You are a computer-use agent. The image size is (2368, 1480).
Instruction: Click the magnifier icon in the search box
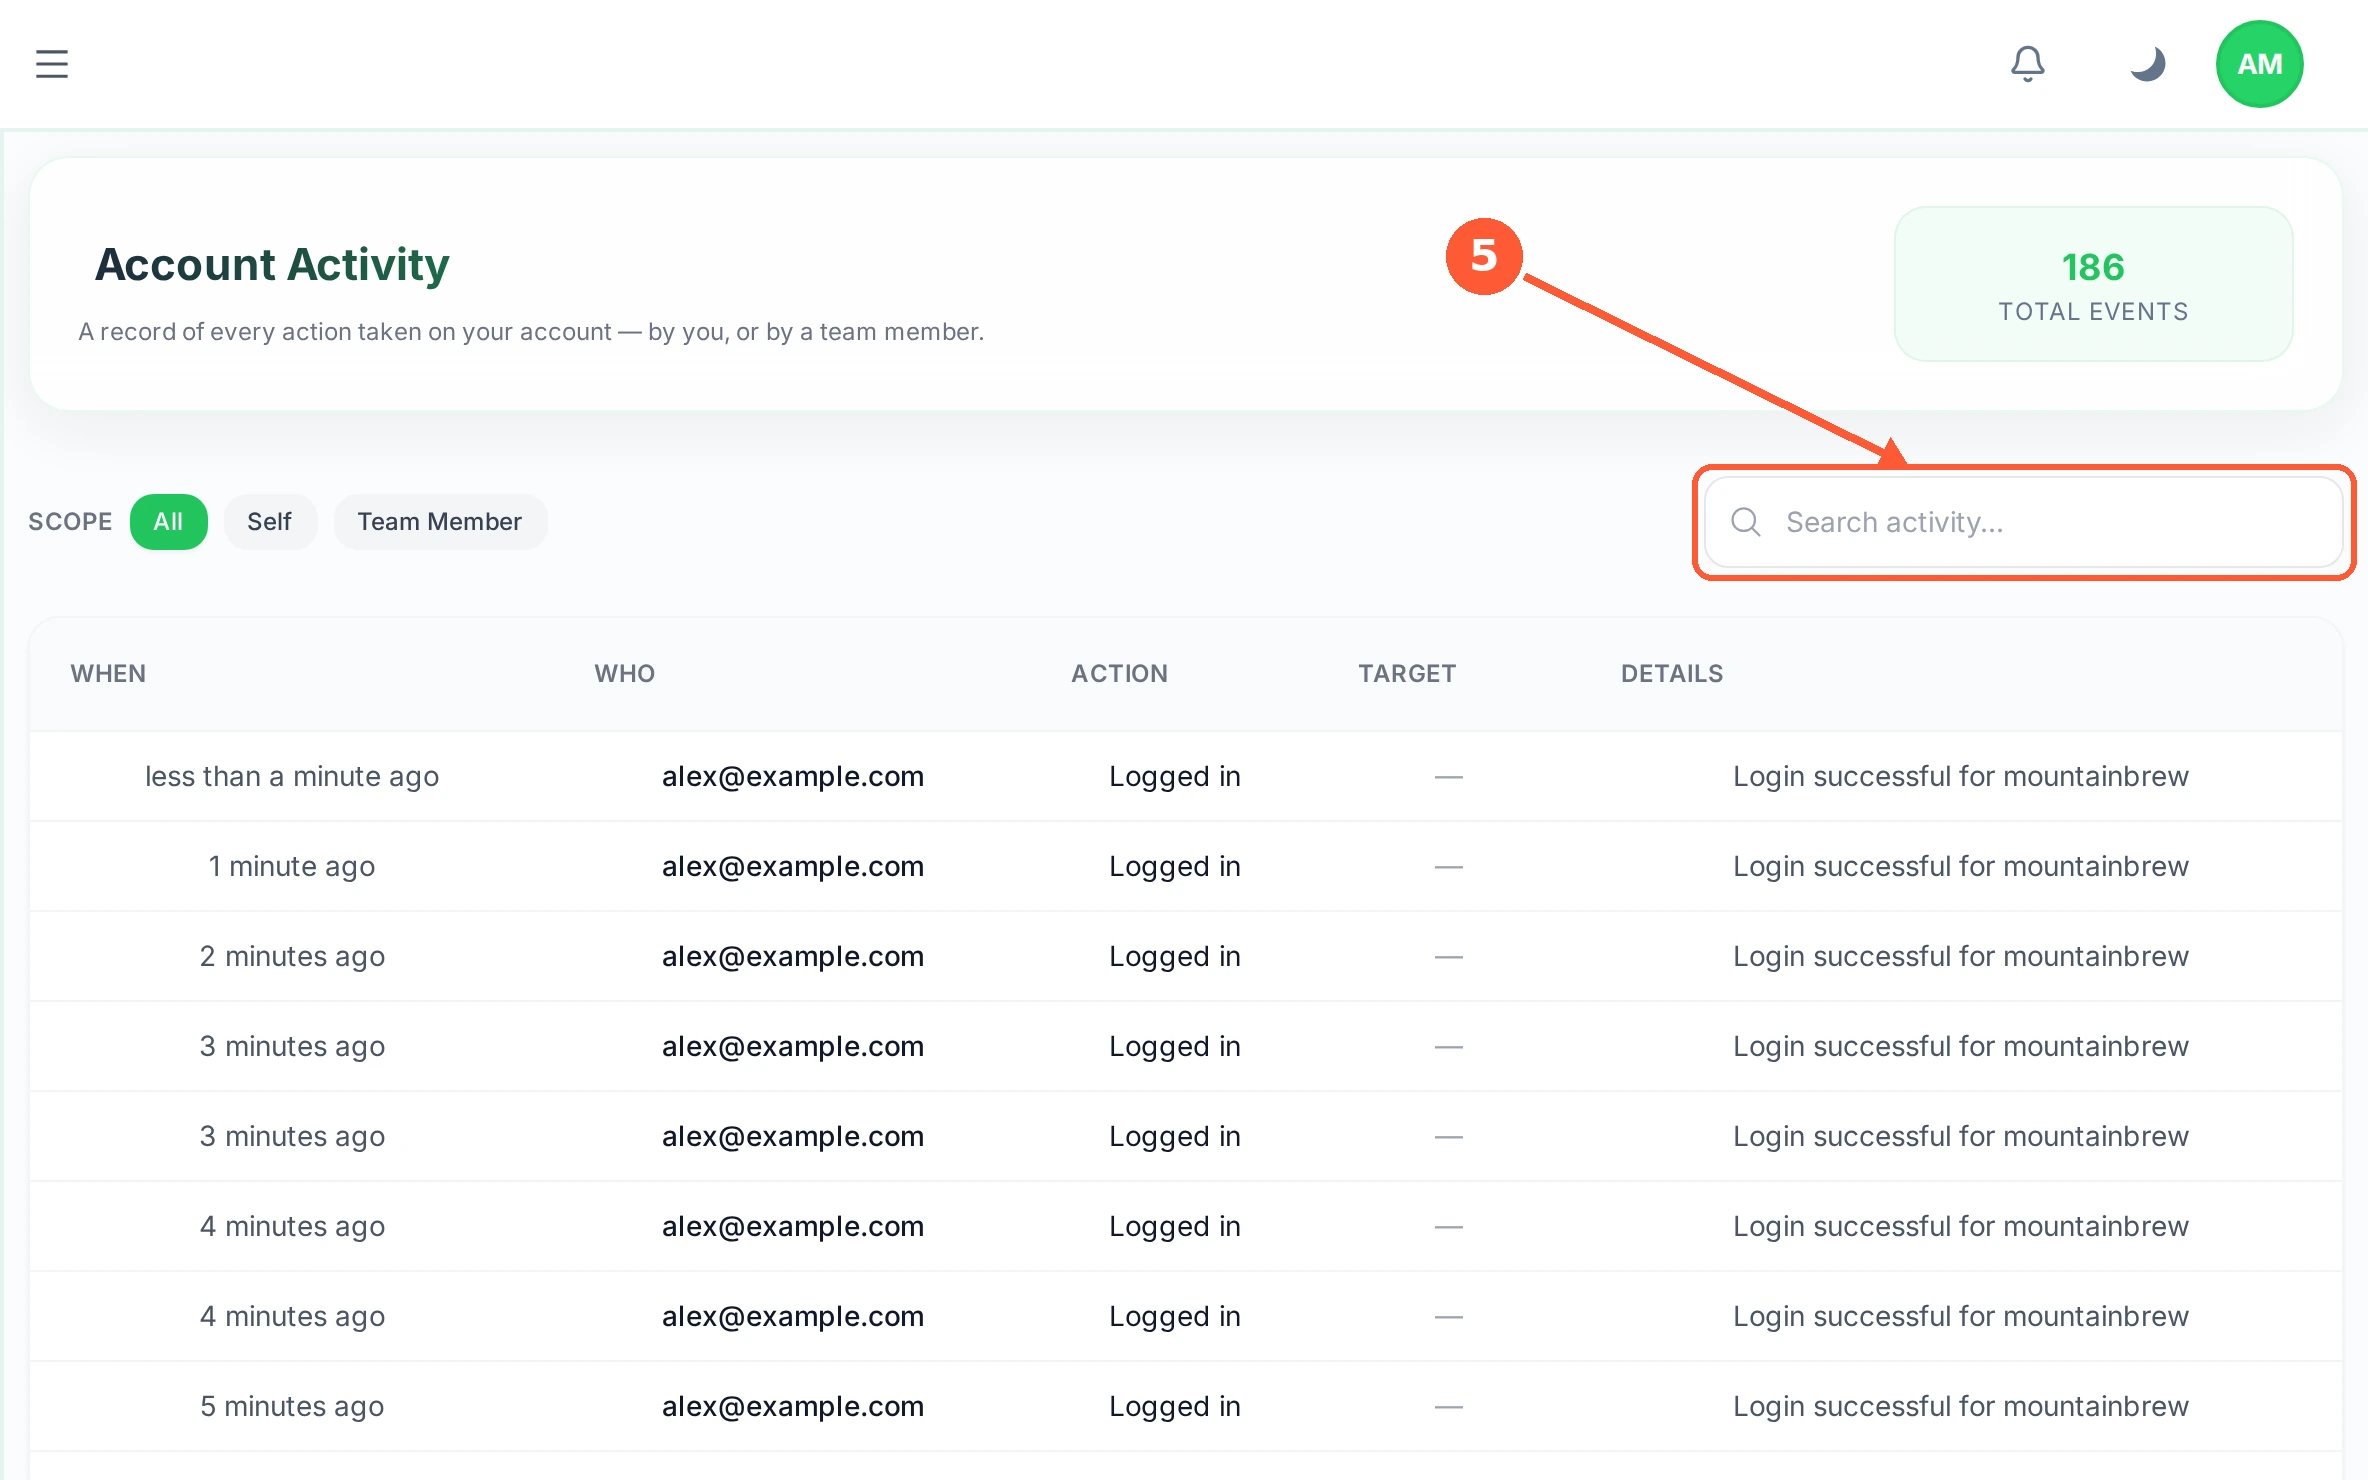1745,521
